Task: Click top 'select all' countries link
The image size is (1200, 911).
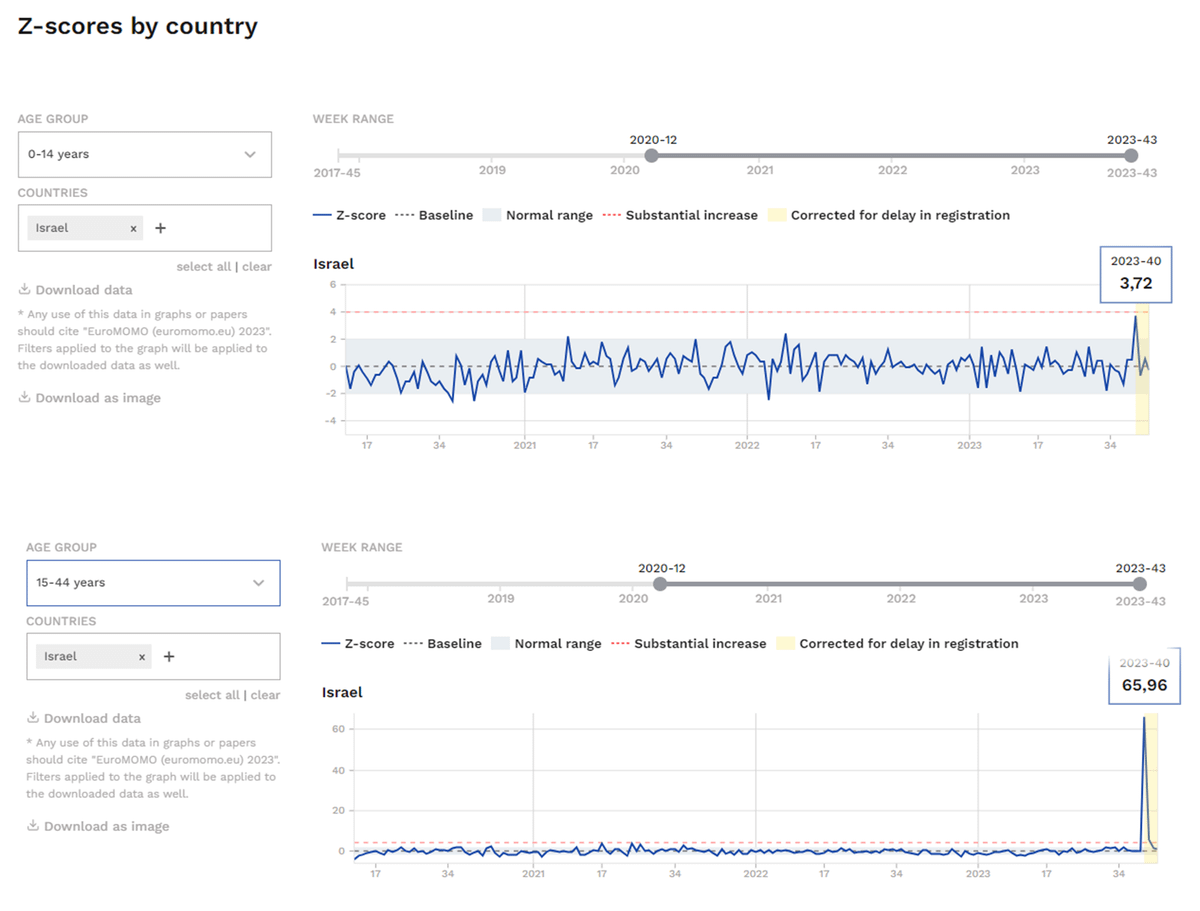Action: (x=203, y=267)
